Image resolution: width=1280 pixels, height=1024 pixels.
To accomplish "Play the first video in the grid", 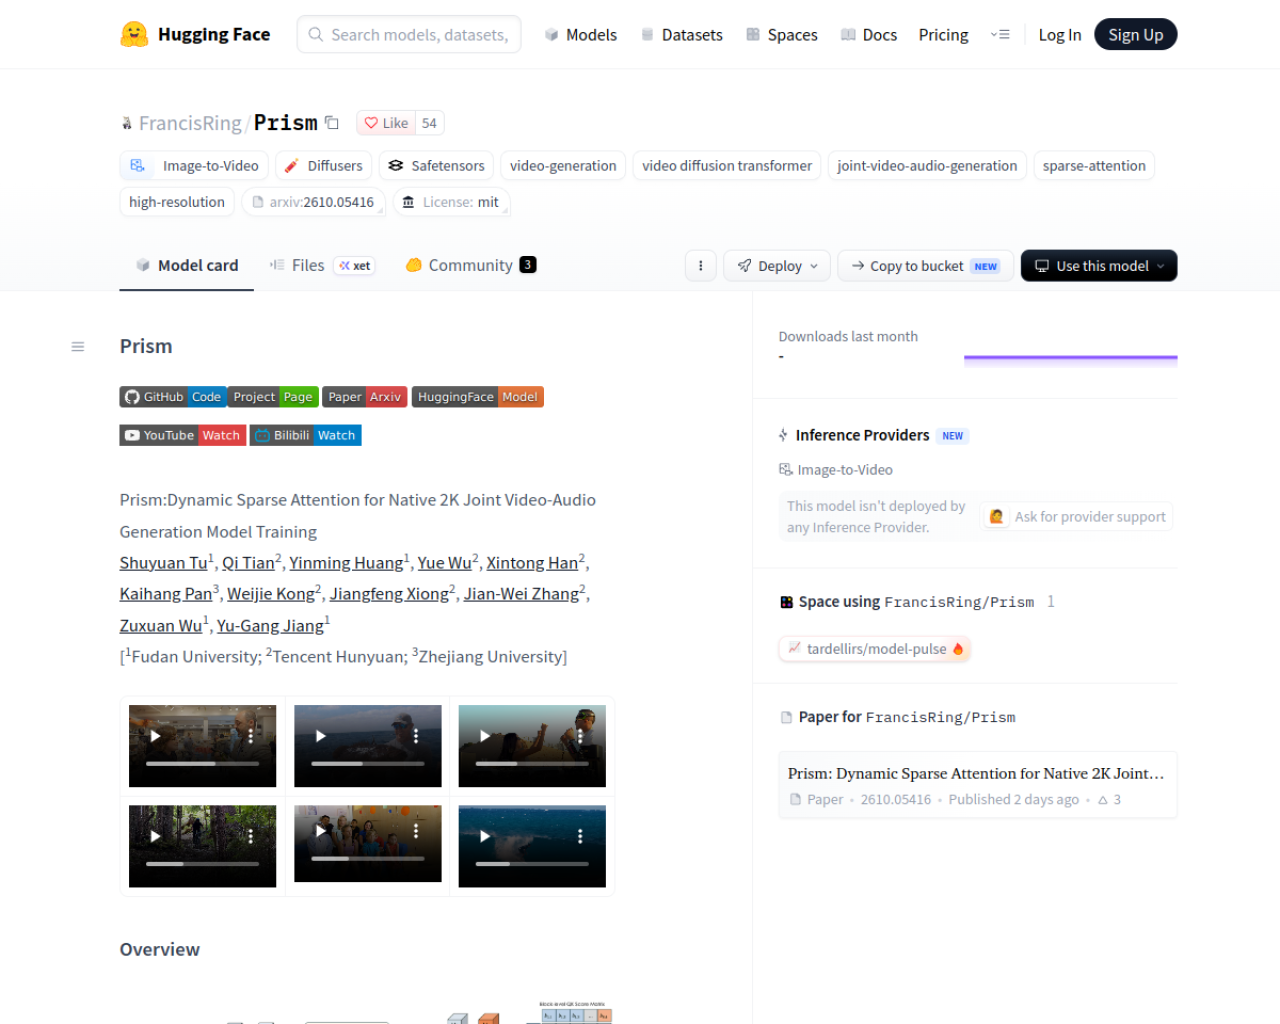I will [x=155, y=736].
